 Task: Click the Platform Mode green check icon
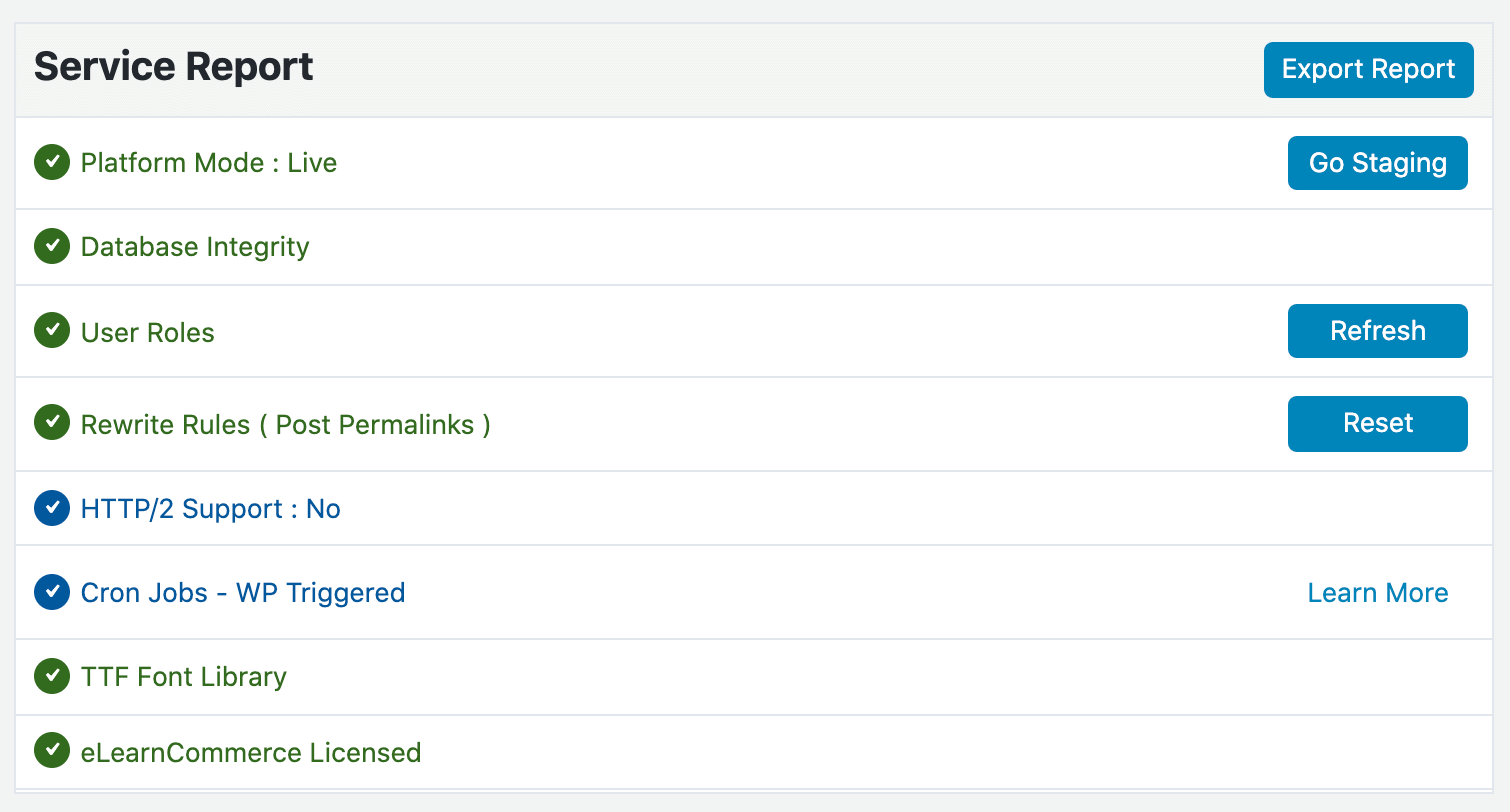[x=52, y=162]
